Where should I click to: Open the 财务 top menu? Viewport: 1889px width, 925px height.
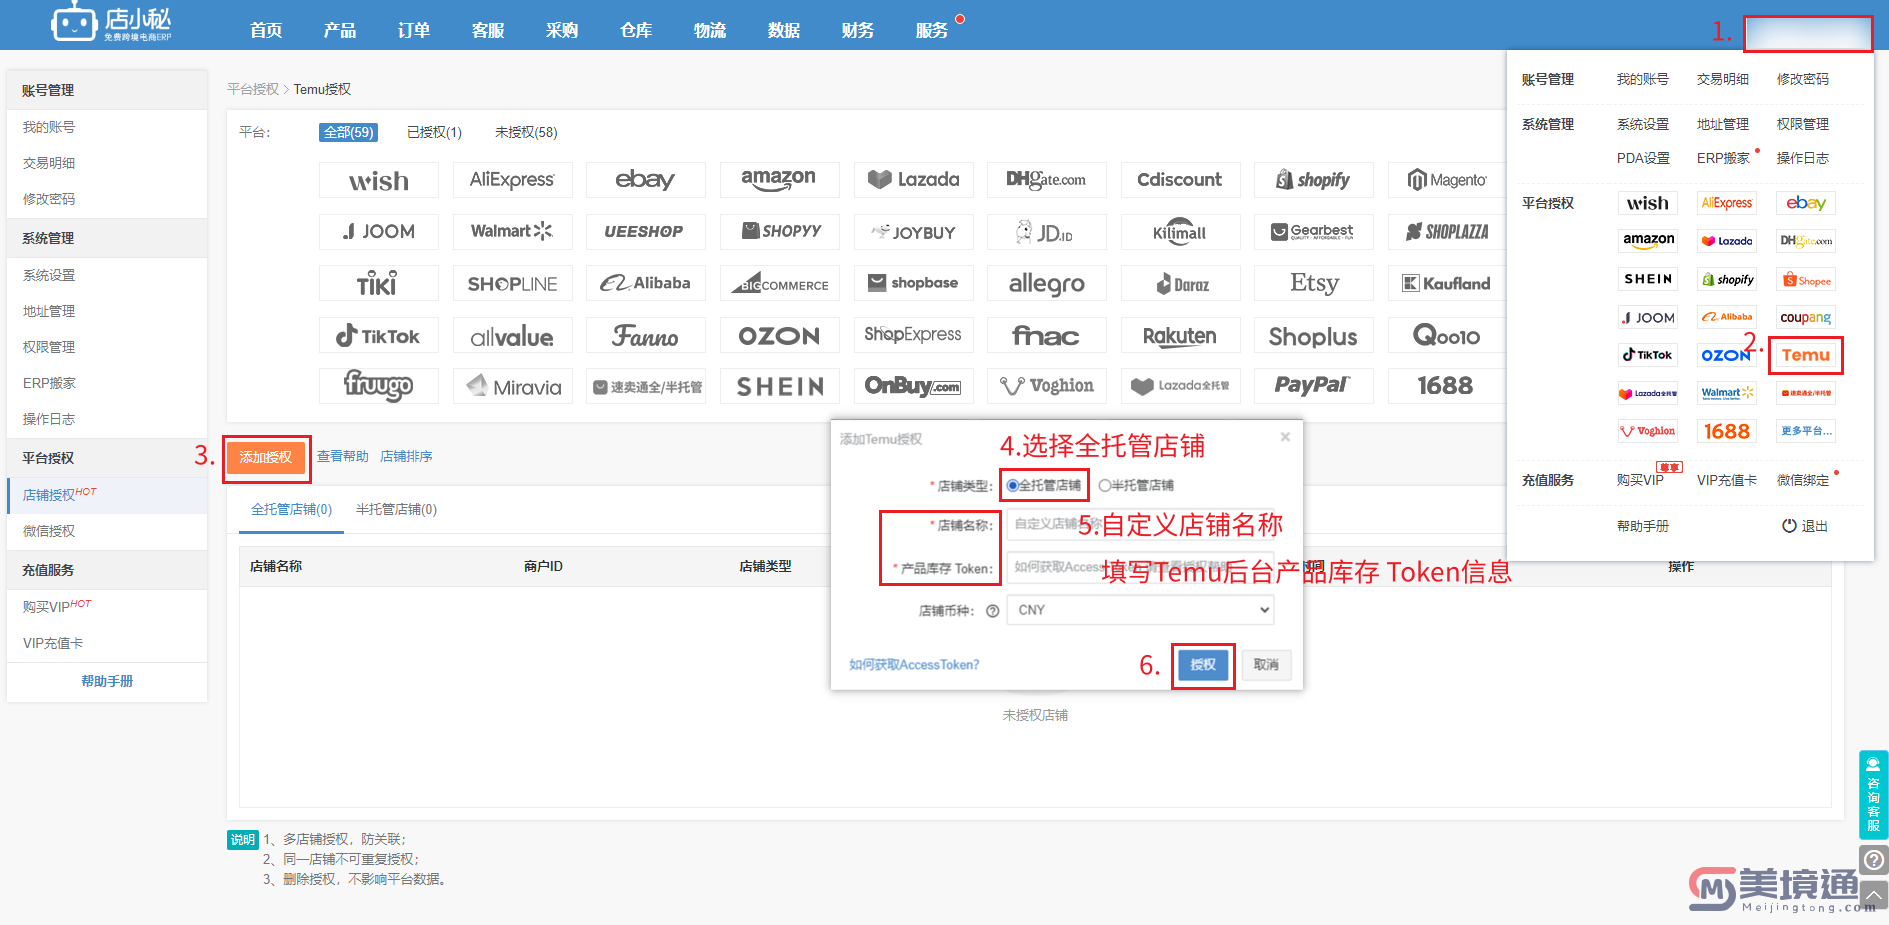click(x=858, y=30)
